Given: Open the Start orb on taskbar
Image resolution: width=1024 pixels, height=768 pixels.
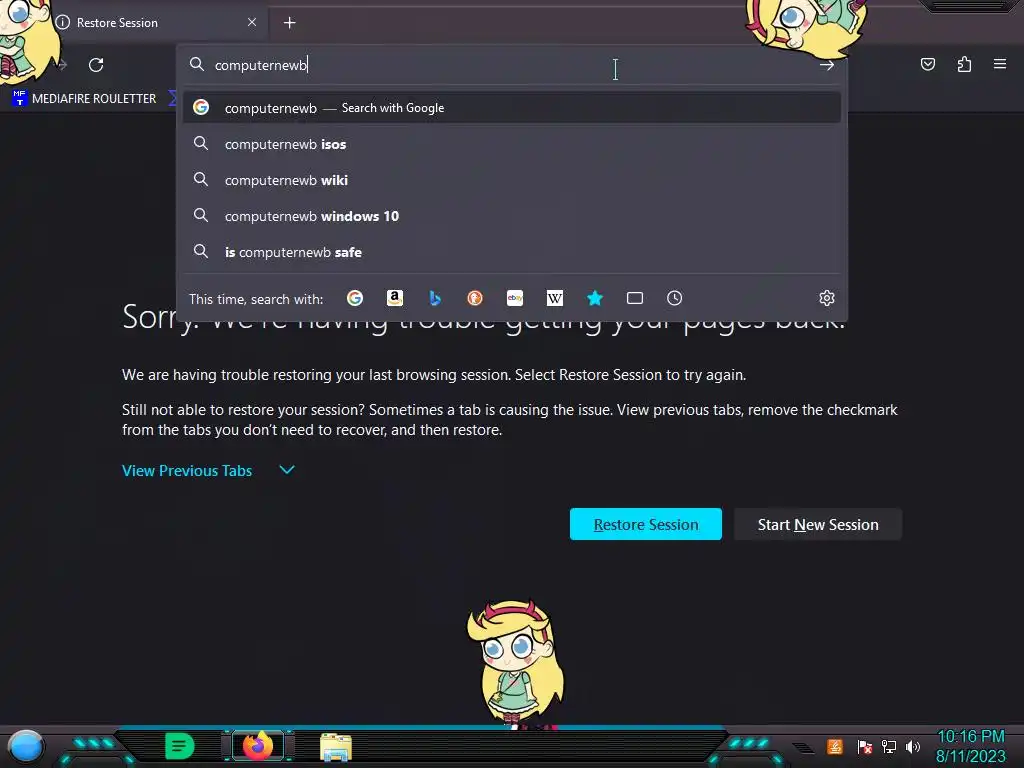Looking at the screenshot, I should [x=26, y=746].
